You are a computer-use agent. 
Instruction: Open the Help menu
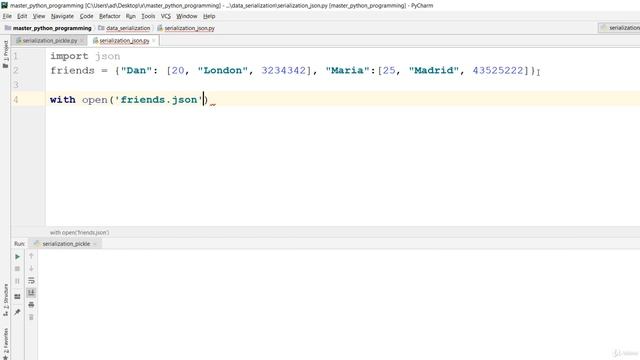(209, 16)
